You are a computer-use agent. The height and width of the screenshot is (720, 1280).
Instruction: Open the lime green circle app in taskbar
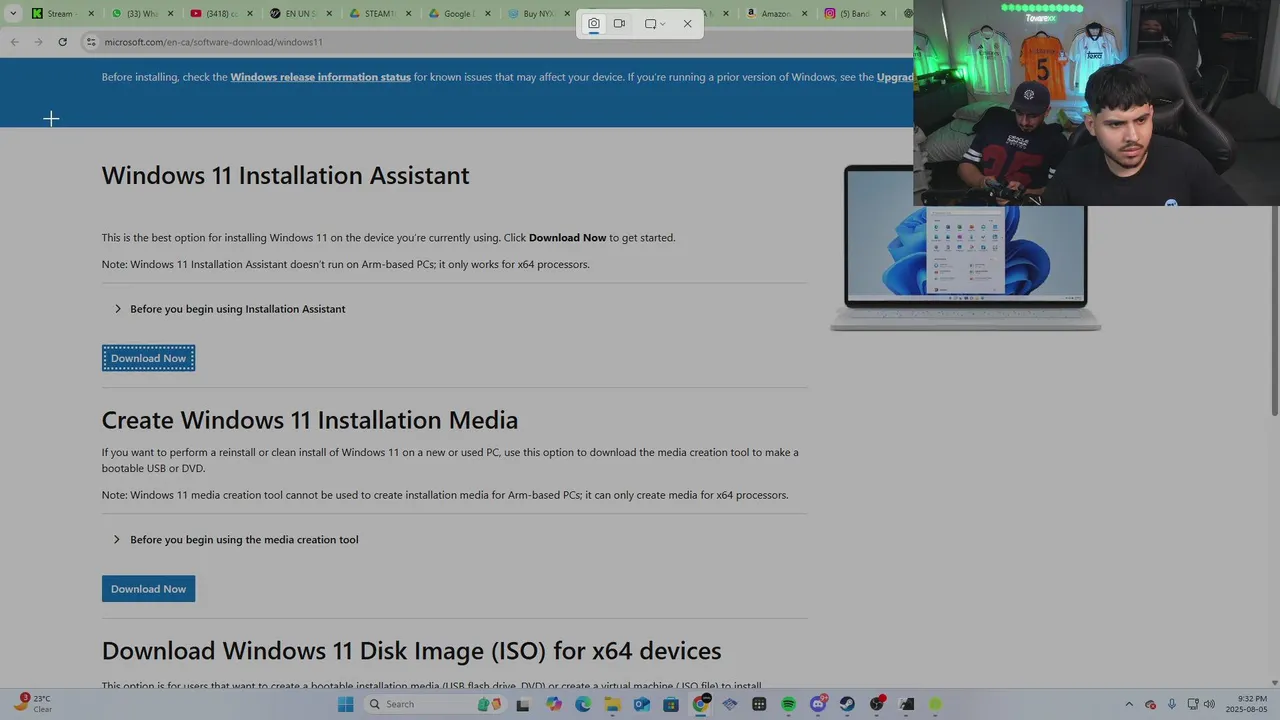click(936, 704)
